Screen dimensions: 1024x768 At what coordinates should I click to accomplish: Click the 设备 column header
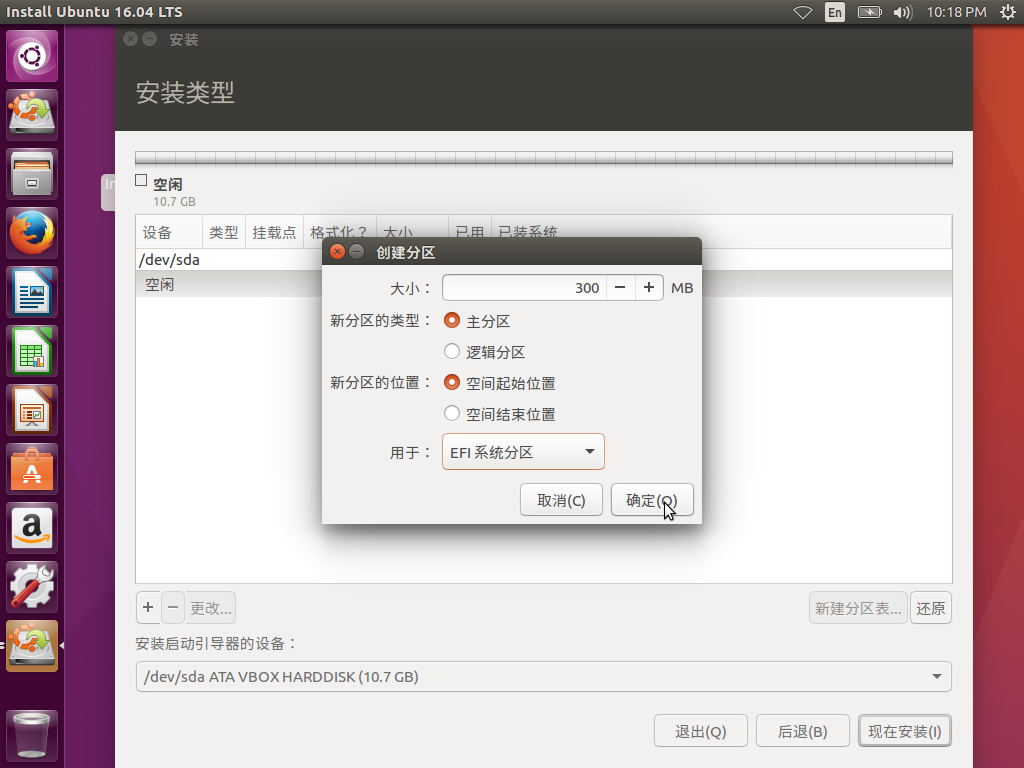(x=169, y=232)
